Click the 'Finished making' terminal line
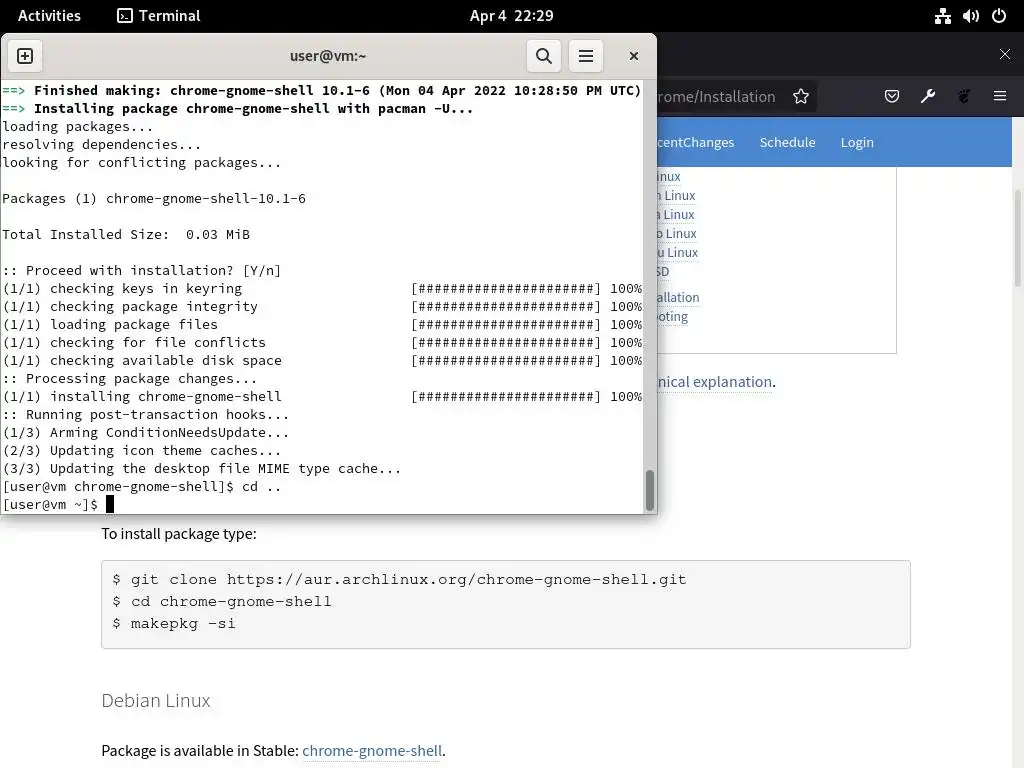 coord(322,90)
